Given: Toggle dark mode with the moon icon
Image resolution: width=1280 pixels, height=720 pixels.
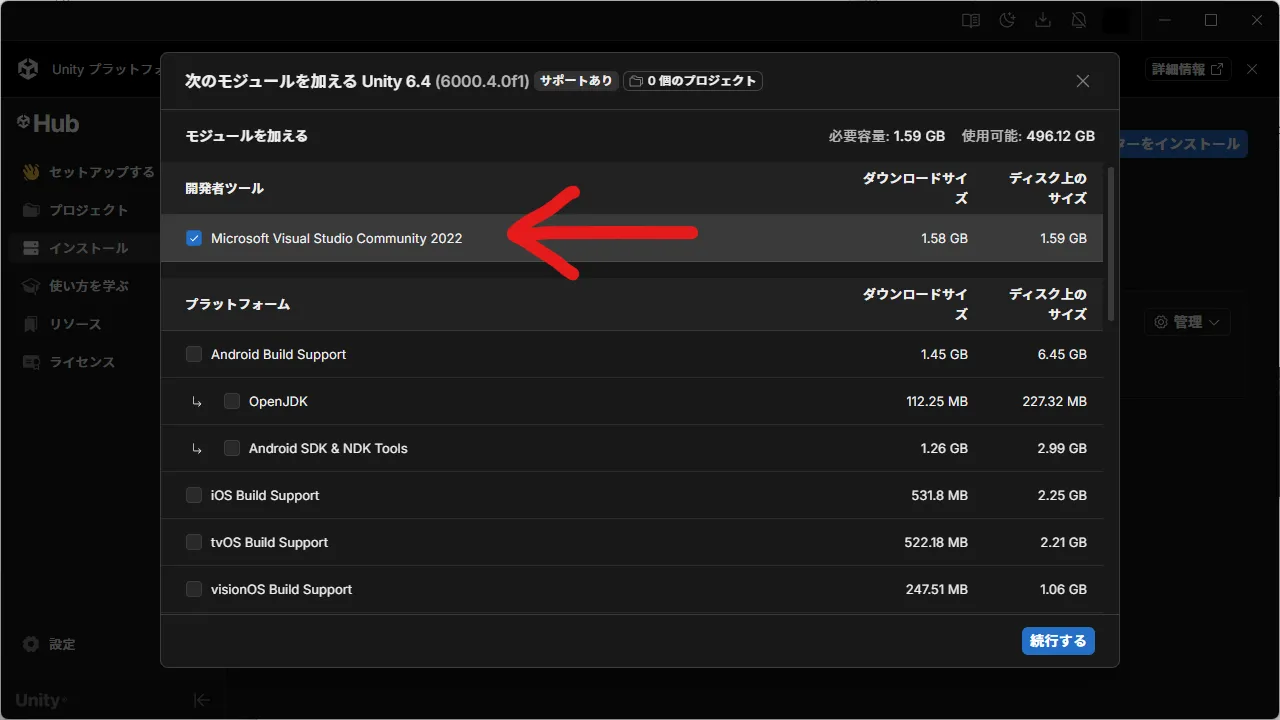Looking at the screenshot, I should [x=1006, y=19].
